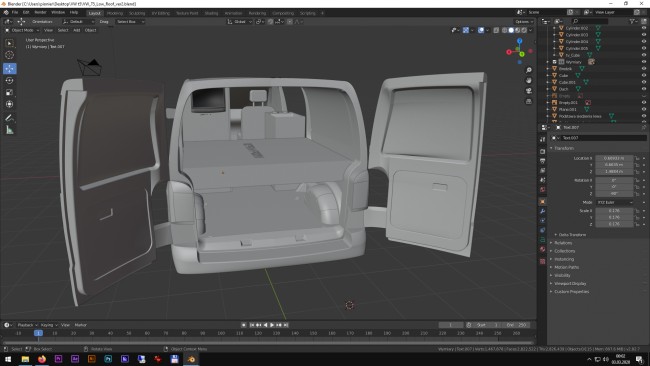This screenshot has width=650, height=366.
Task: Open the Render menu
Action: click(40, 12)
